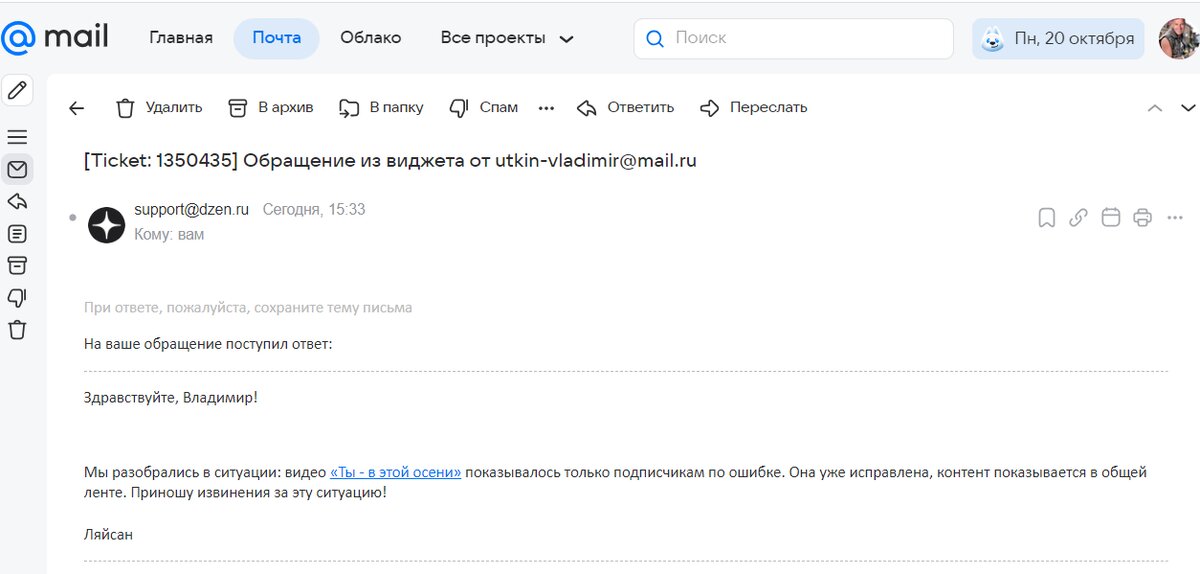Image resolution: width=1200 pixels, height=574 pixels.
Task: Open the letter more options ellipsis
Action: click(1174, 218)
